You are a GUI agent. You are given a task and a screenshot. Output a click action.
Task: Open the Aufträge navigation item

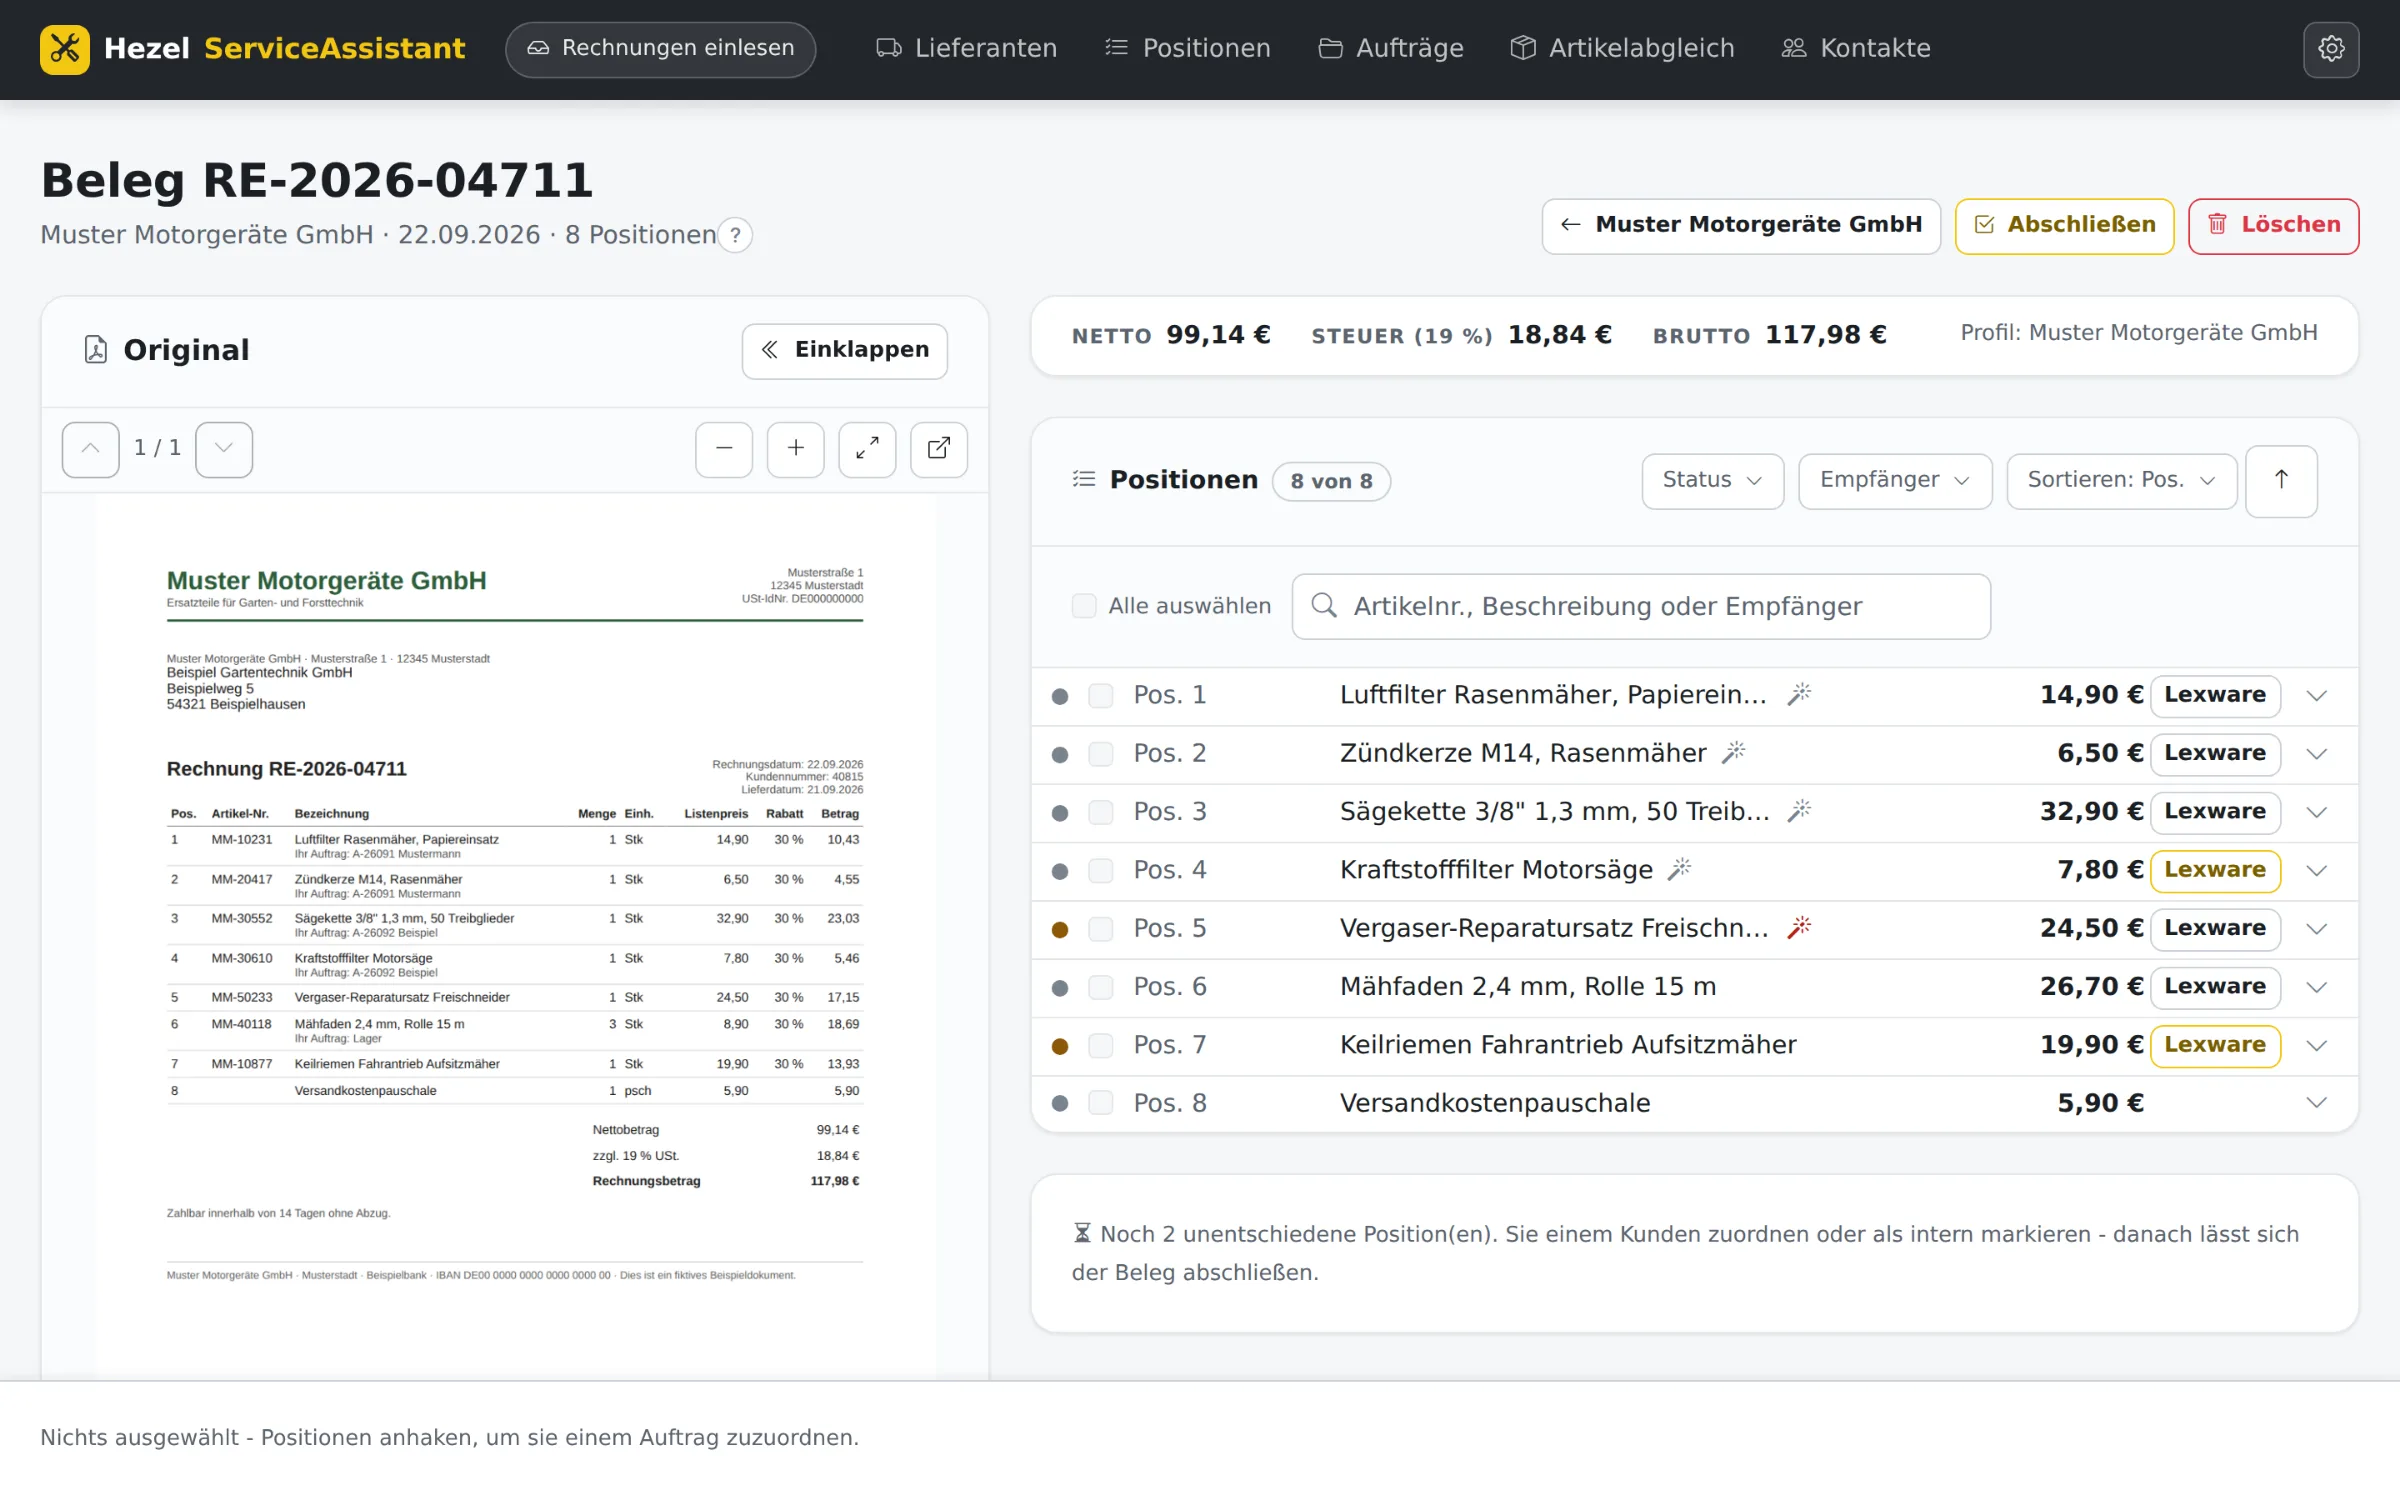pyautogui.click(x=1391, y=48)
